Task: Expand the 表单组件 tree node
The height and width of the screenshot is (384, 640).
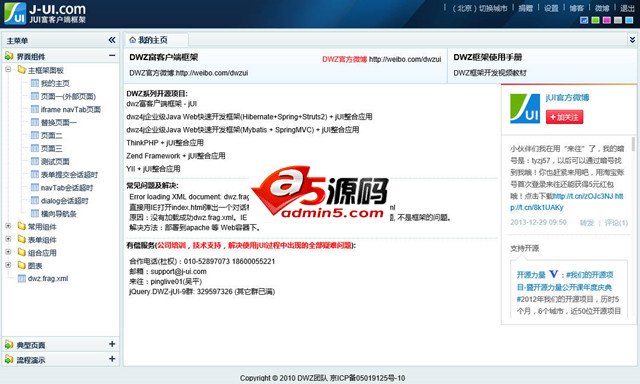Action: tap(8, 239)
